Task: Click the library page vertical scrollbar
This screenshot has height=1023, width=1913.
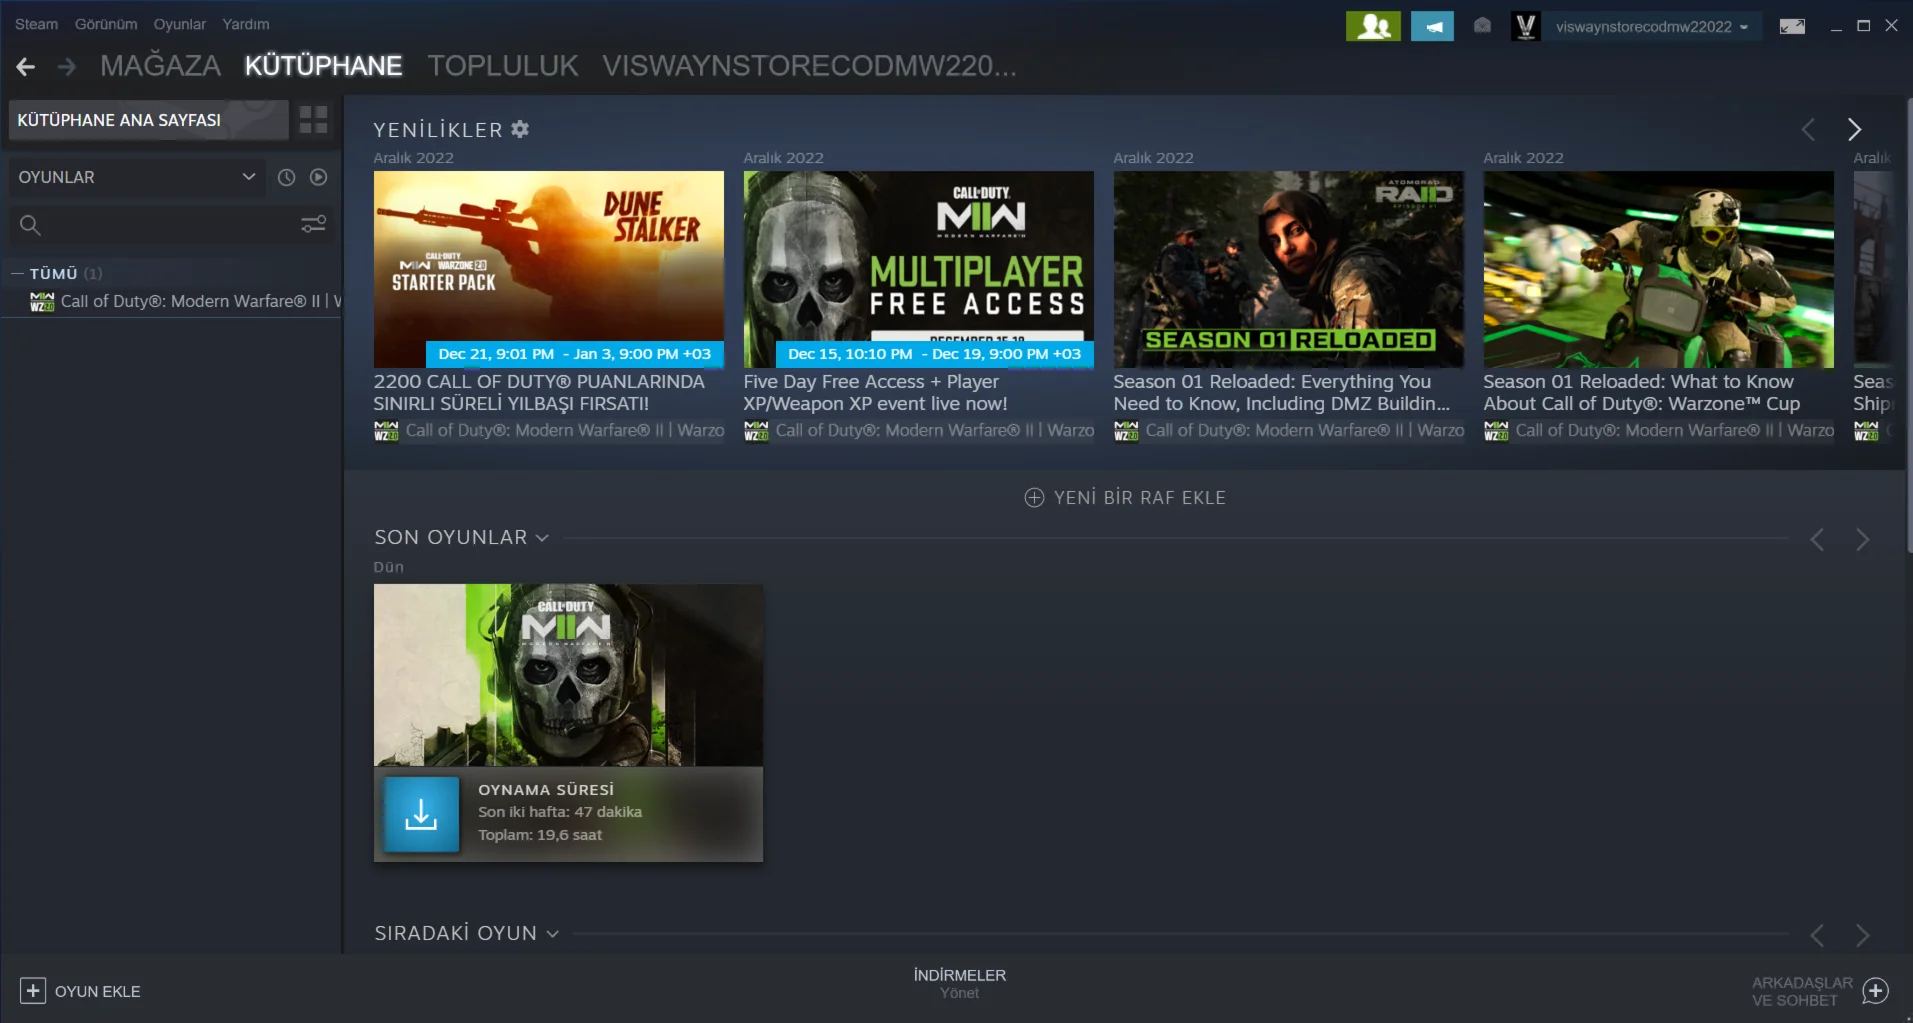Action: 1909,325
